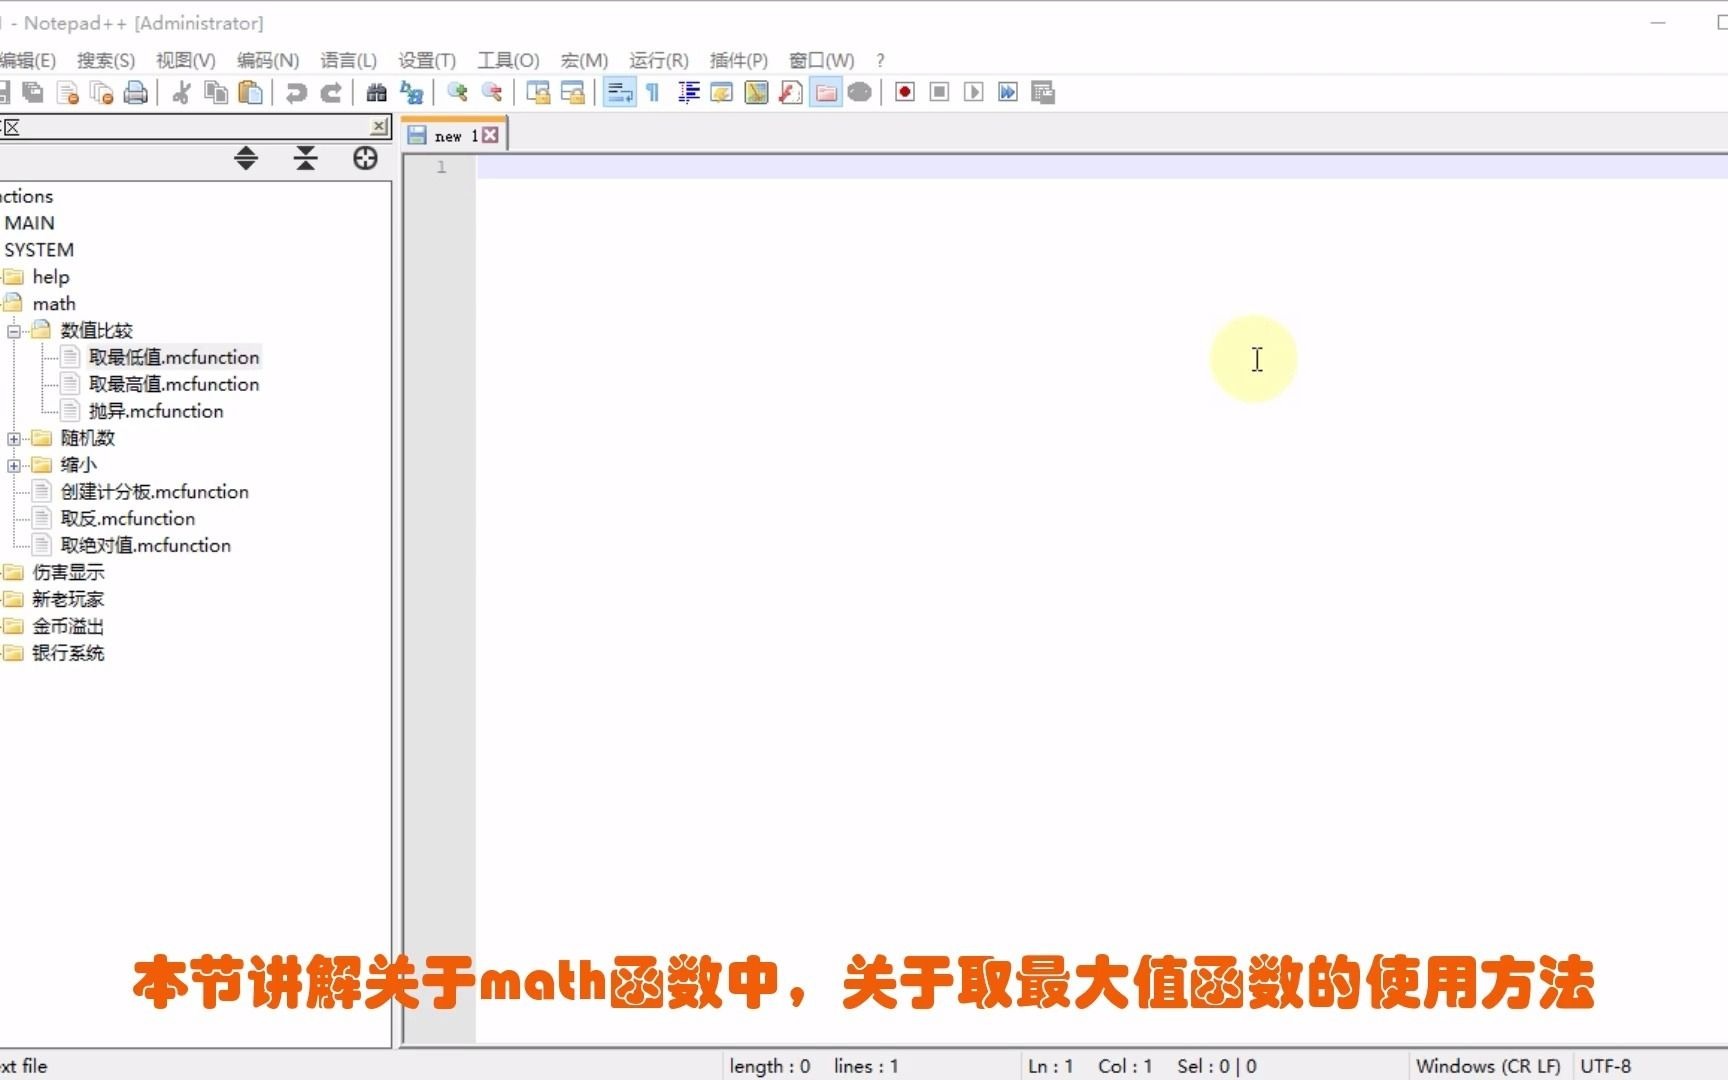The width and height of the screenshot is (1728, 1080).
Task: Open 取最高值.mcfunction from the tree
Action: pos(173,384)
